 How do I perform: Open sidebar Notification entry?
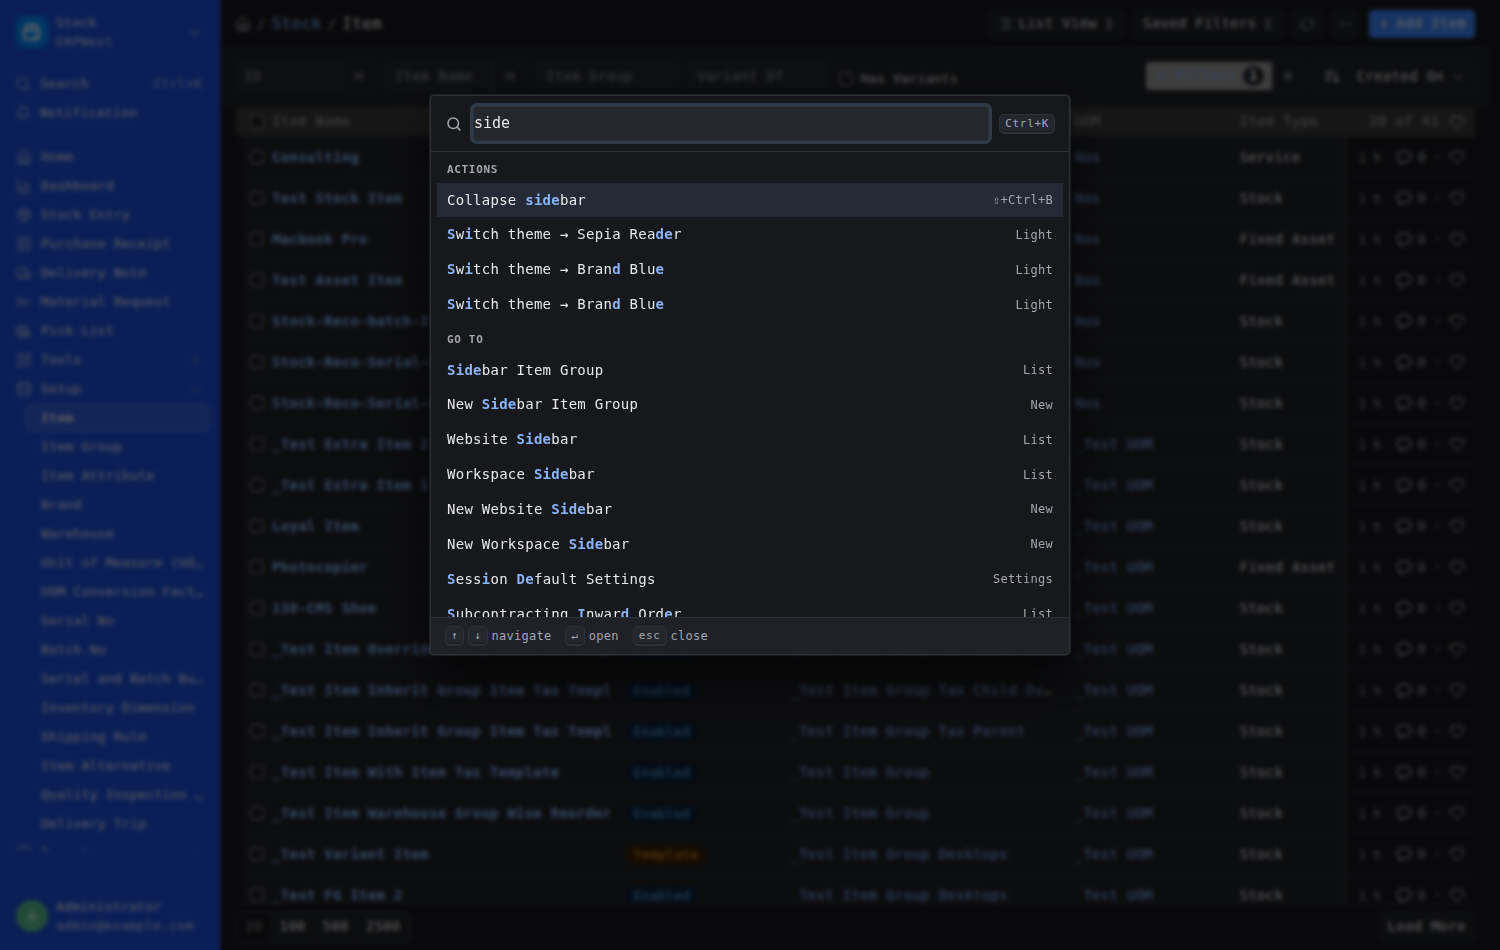110,113
